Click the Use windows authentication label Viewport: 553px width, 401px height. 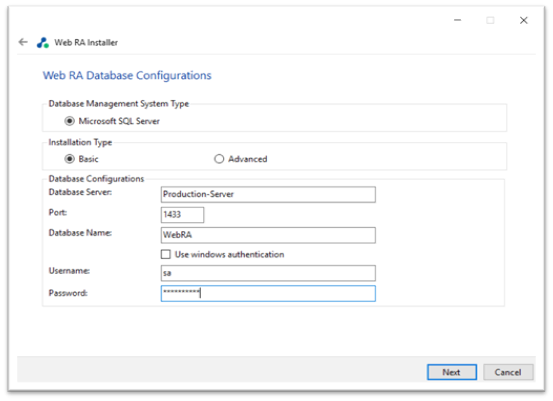230,254
